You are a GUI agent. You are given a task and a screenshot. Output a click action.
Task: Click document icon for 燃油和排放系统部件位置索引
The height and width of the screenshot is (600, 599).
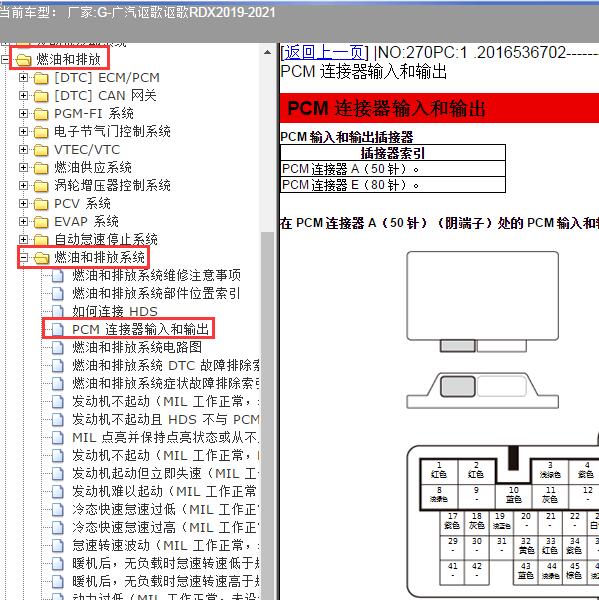click(58, 293)
